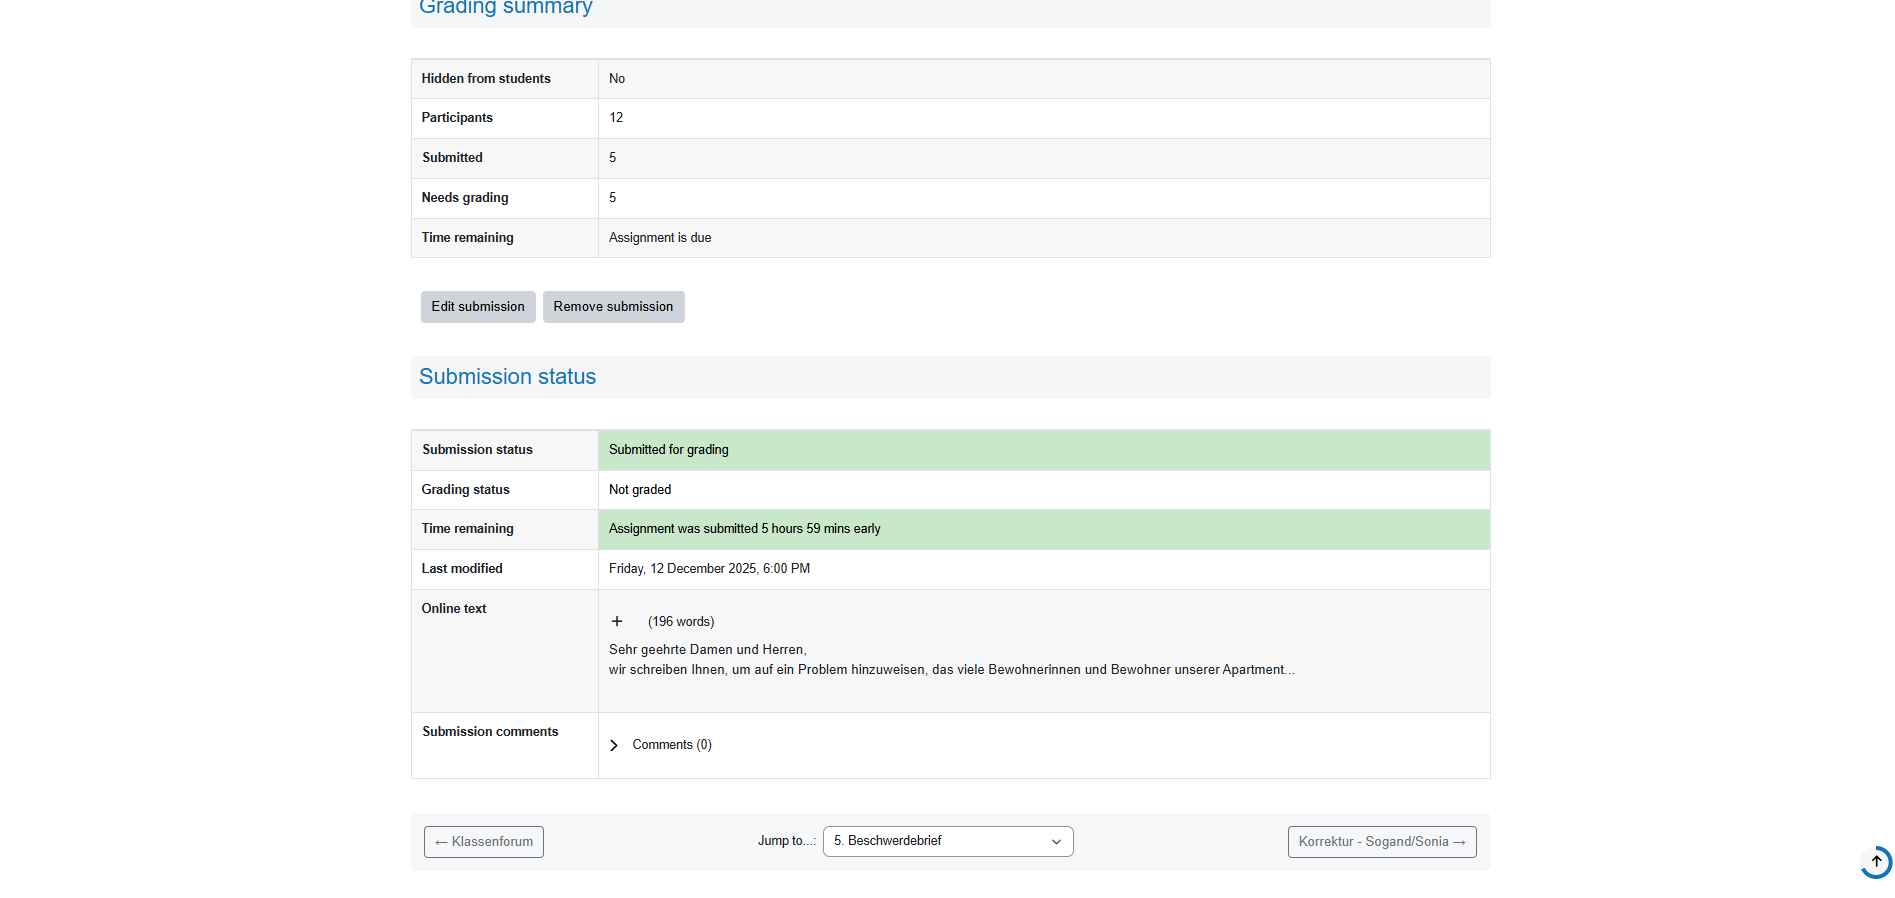Open the Comments (0) link
The height and width of the screenshot is (898, 1895).
tap(671, 745)
